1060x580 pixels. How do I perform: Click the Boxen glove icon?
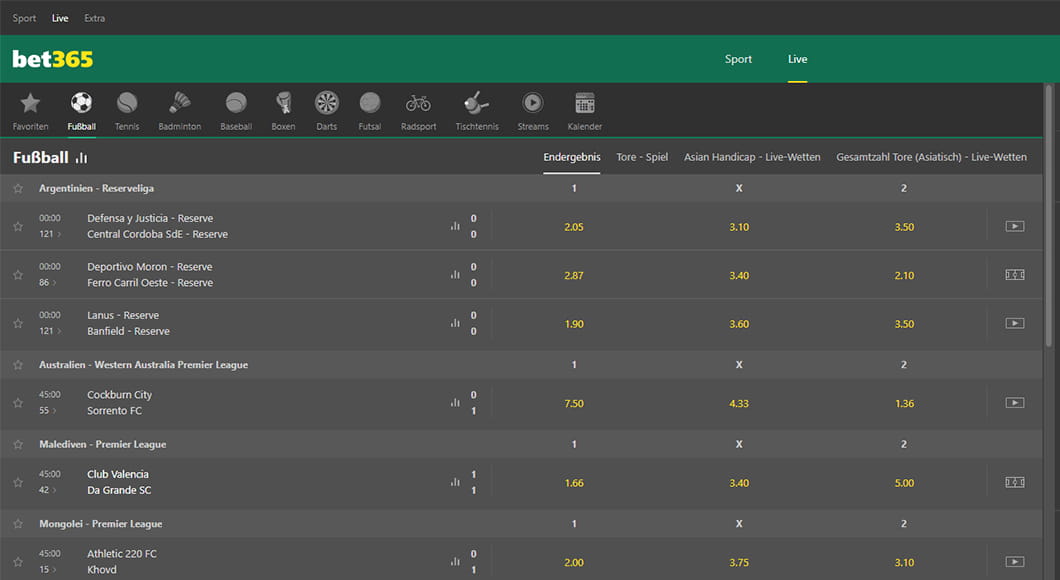click(283, 103)
